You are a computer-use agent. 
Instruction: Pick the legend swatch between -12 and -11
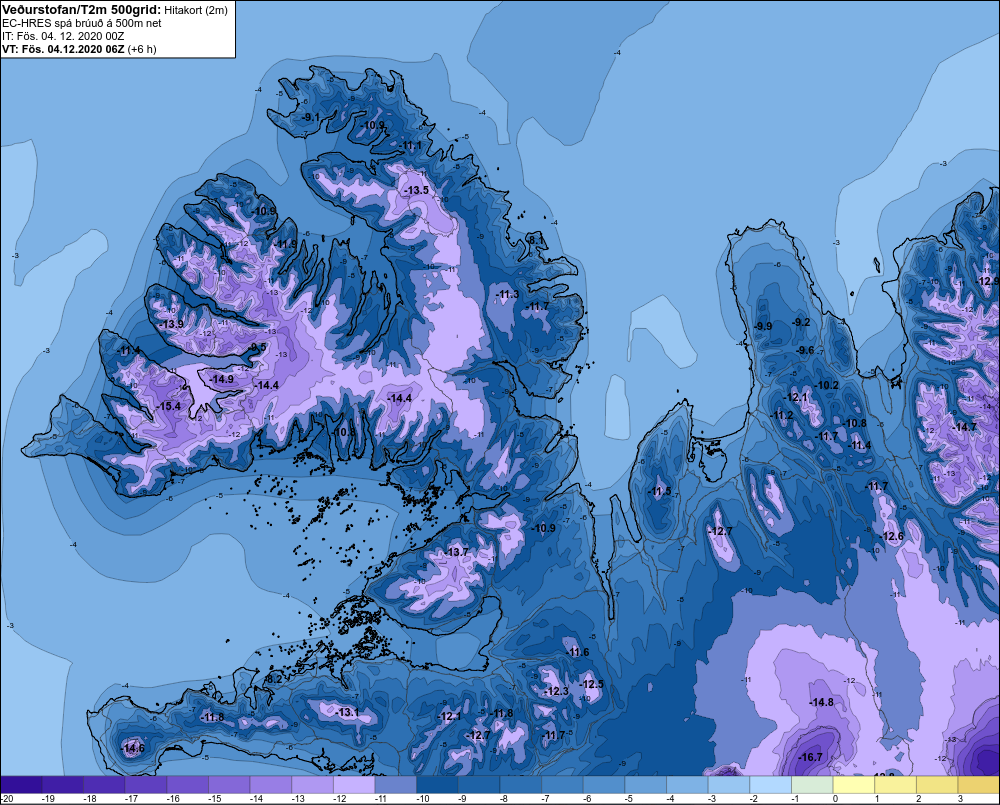(x=355, y=785)
